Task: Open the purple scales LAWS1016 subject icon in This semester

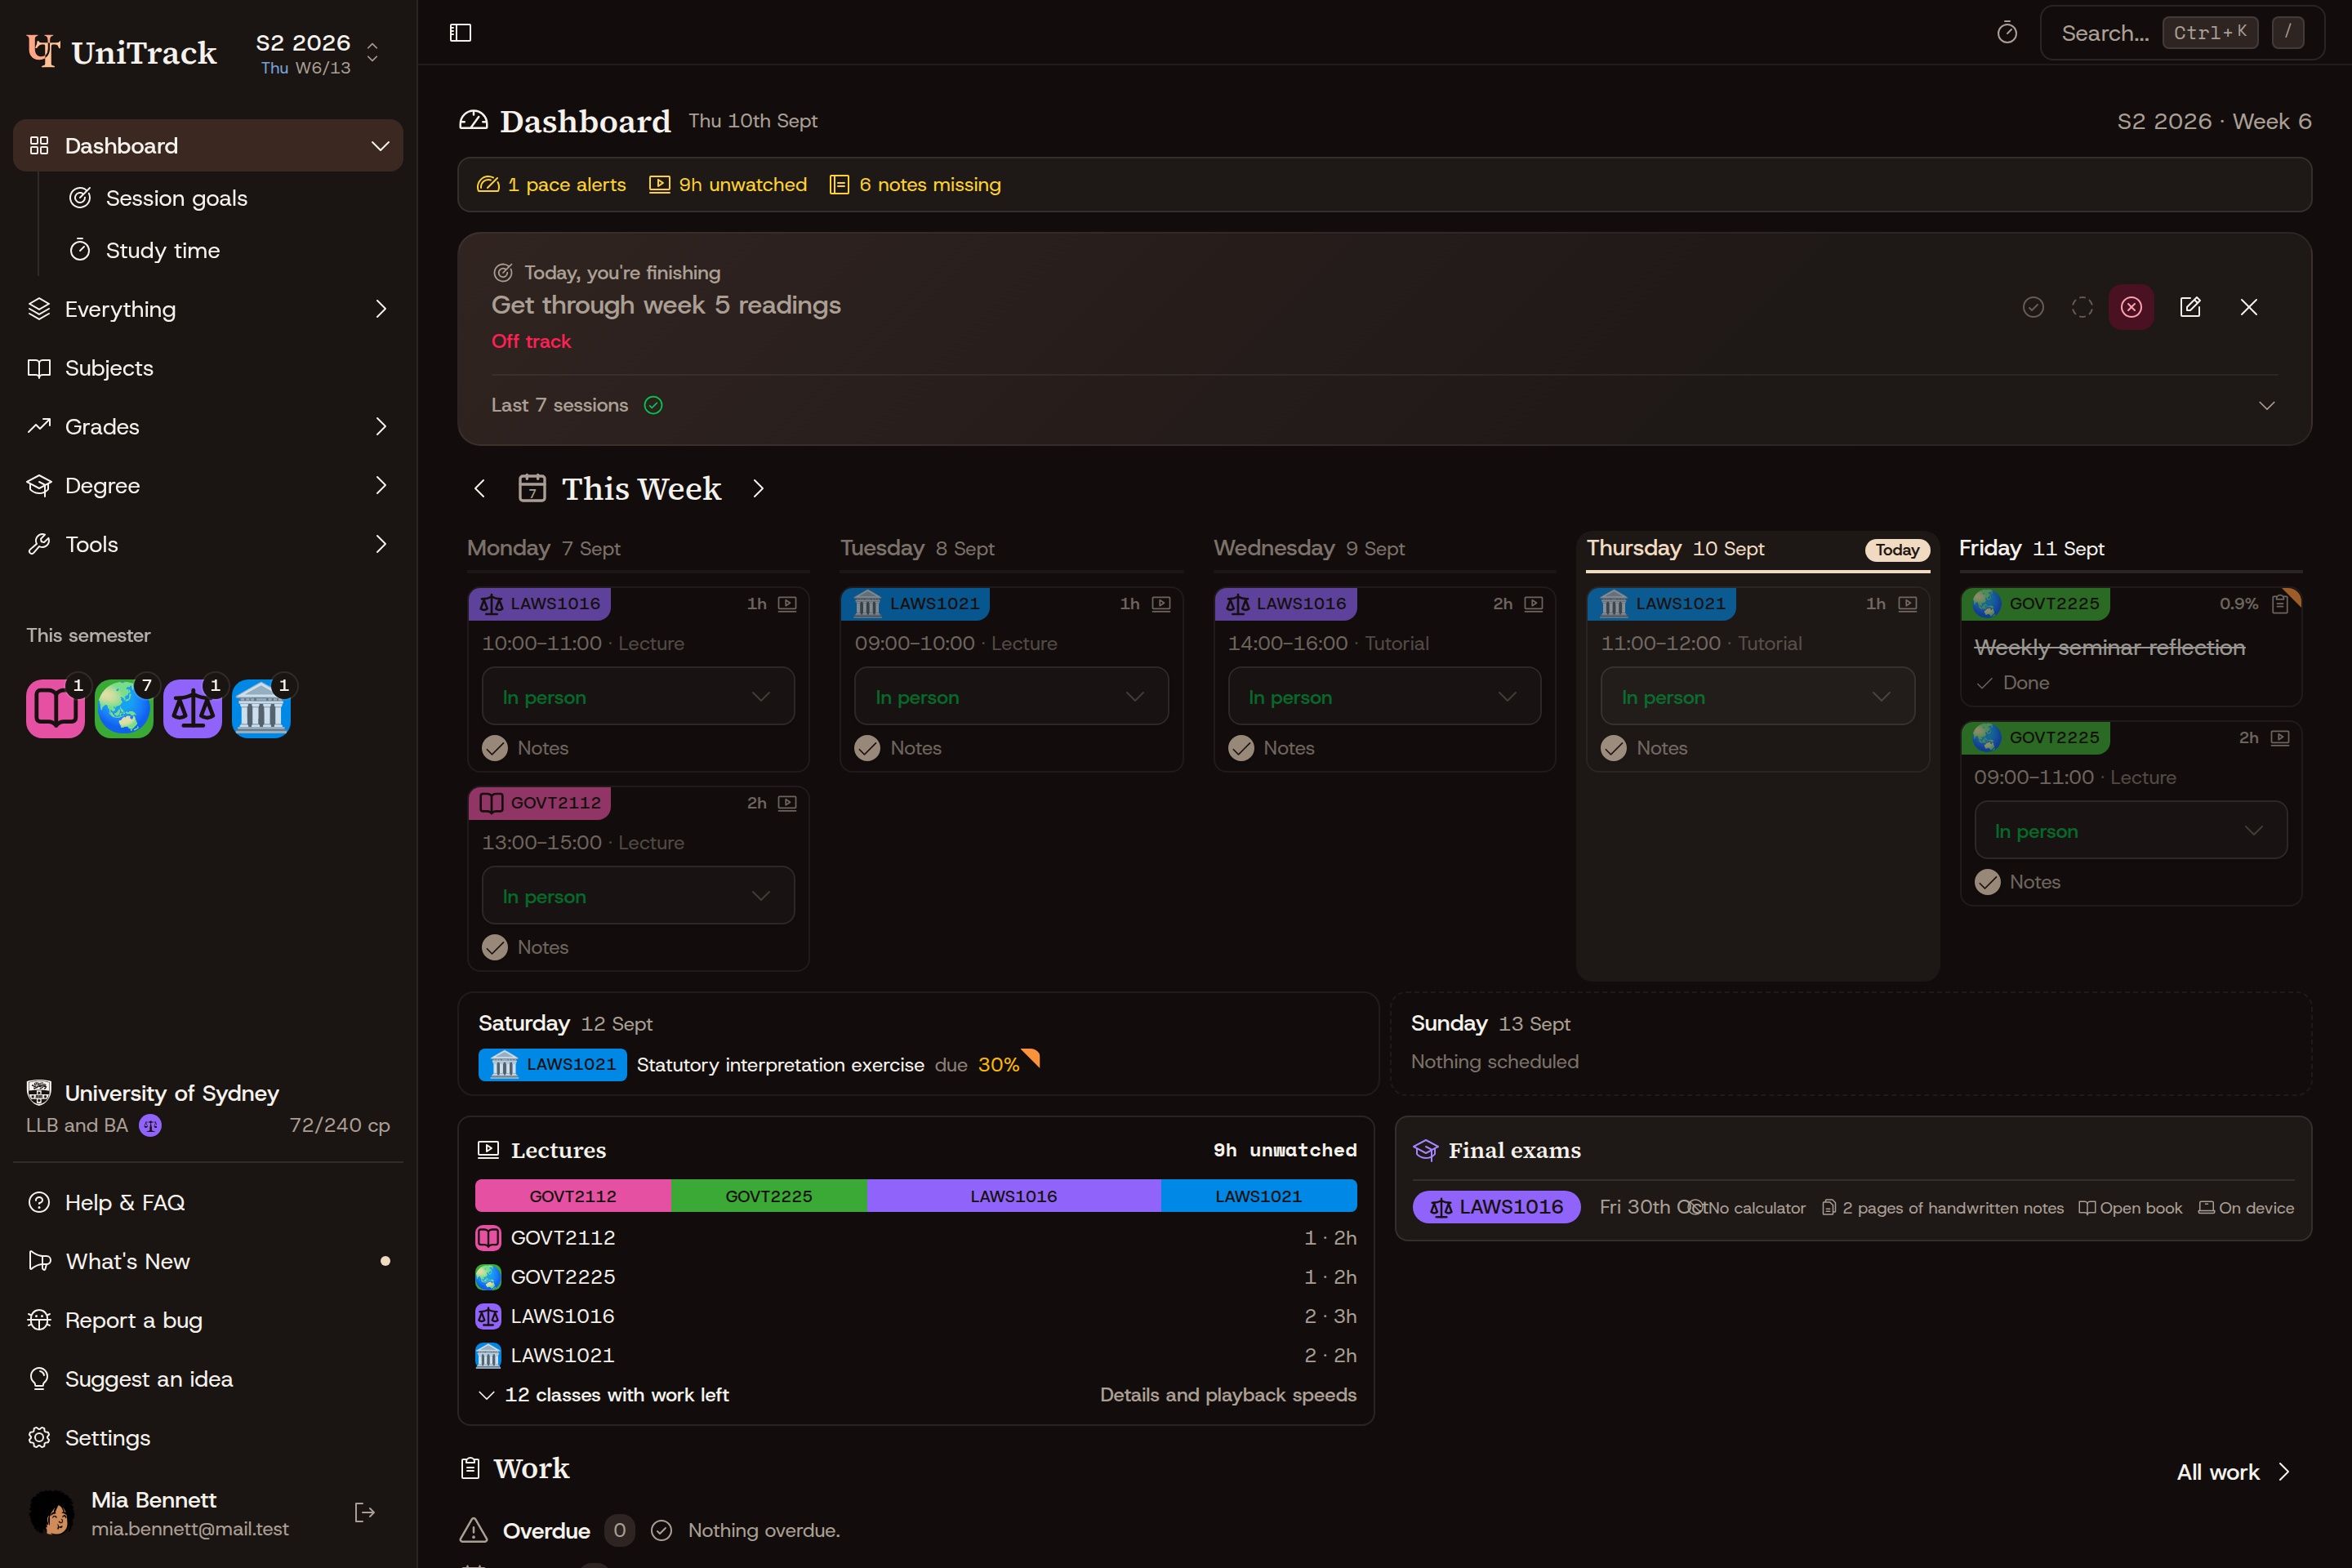Action: (193, 708)
